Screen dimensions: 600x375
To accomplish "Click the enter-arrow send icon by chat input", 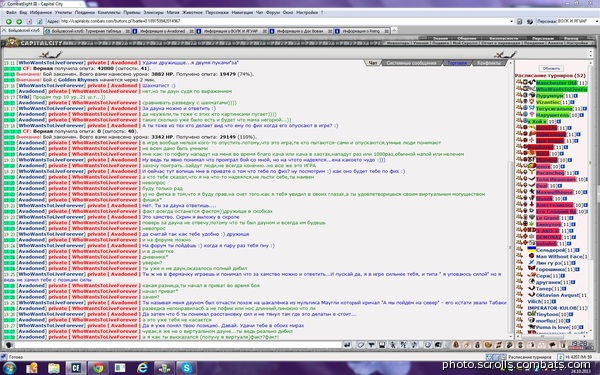I will 347,345.
